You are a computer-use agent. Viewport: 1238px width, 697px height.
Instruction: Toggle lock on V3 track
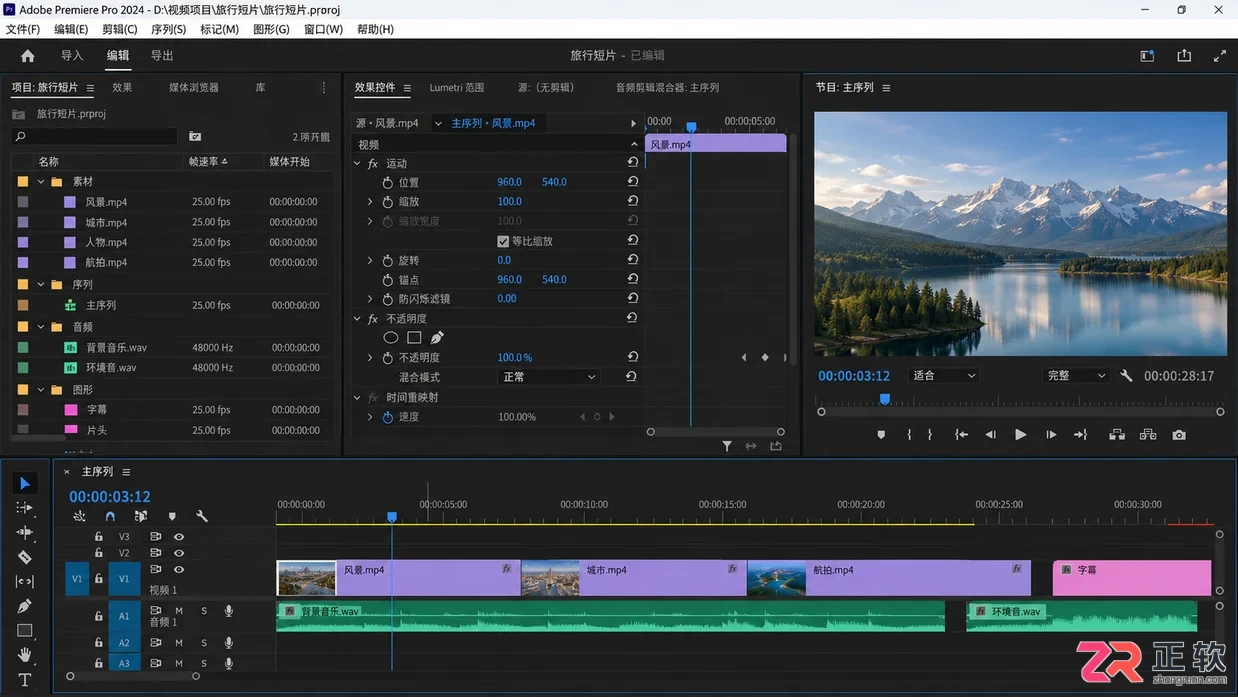(x=98, y=537)
